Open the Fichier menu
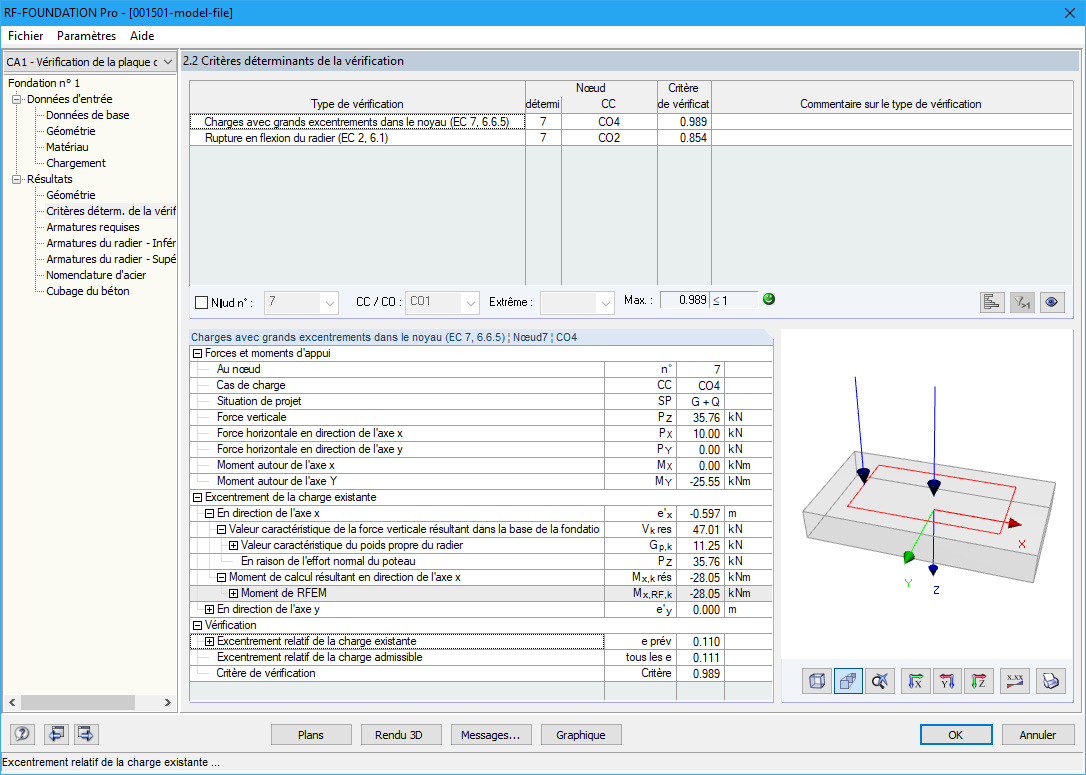 click(x=26, y=36)
